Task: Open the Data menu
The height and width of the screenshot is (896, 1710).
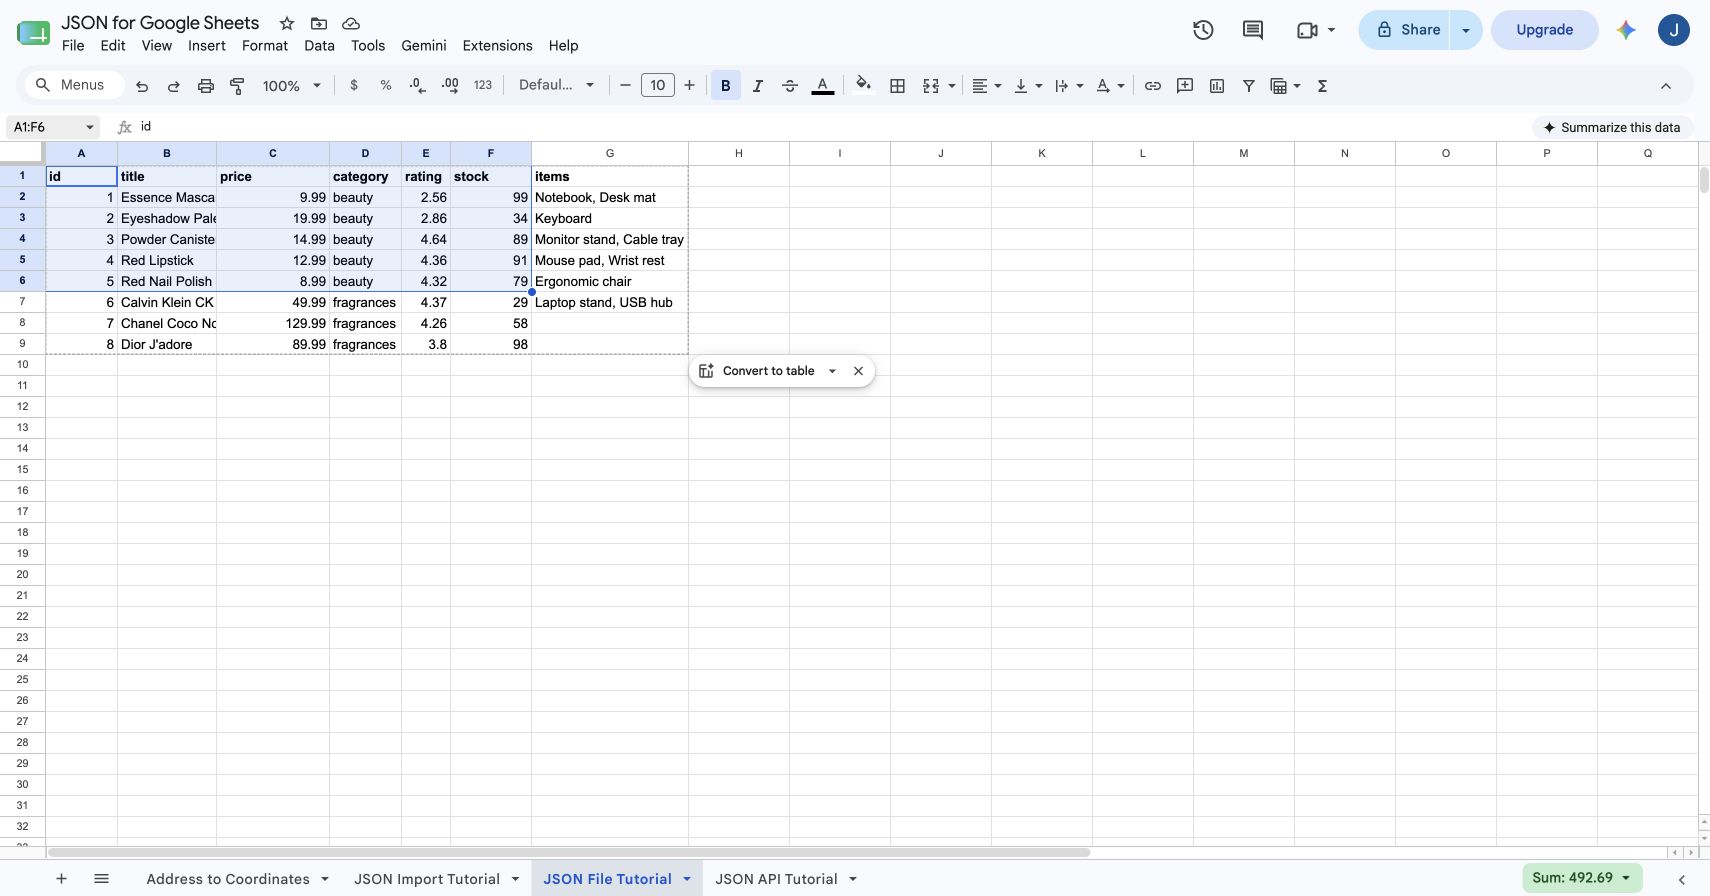Action: [x=319, y=46]
